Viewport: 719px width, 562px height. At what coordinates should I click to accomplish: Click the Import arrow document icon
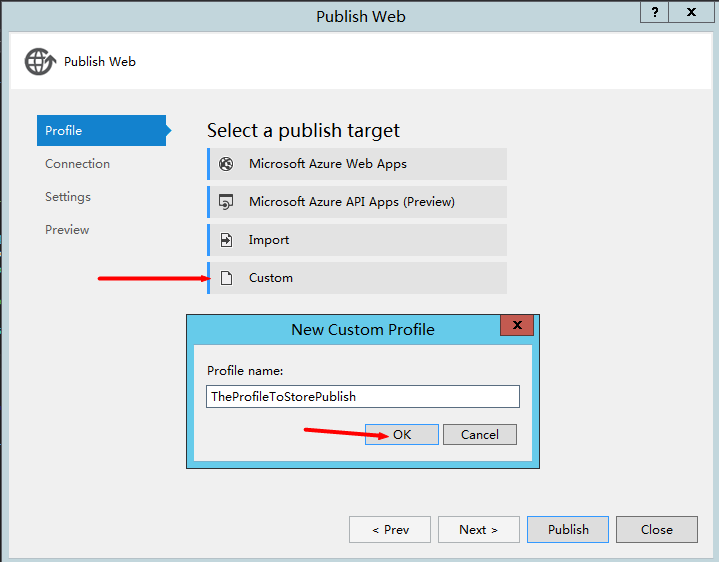[227, 240]
